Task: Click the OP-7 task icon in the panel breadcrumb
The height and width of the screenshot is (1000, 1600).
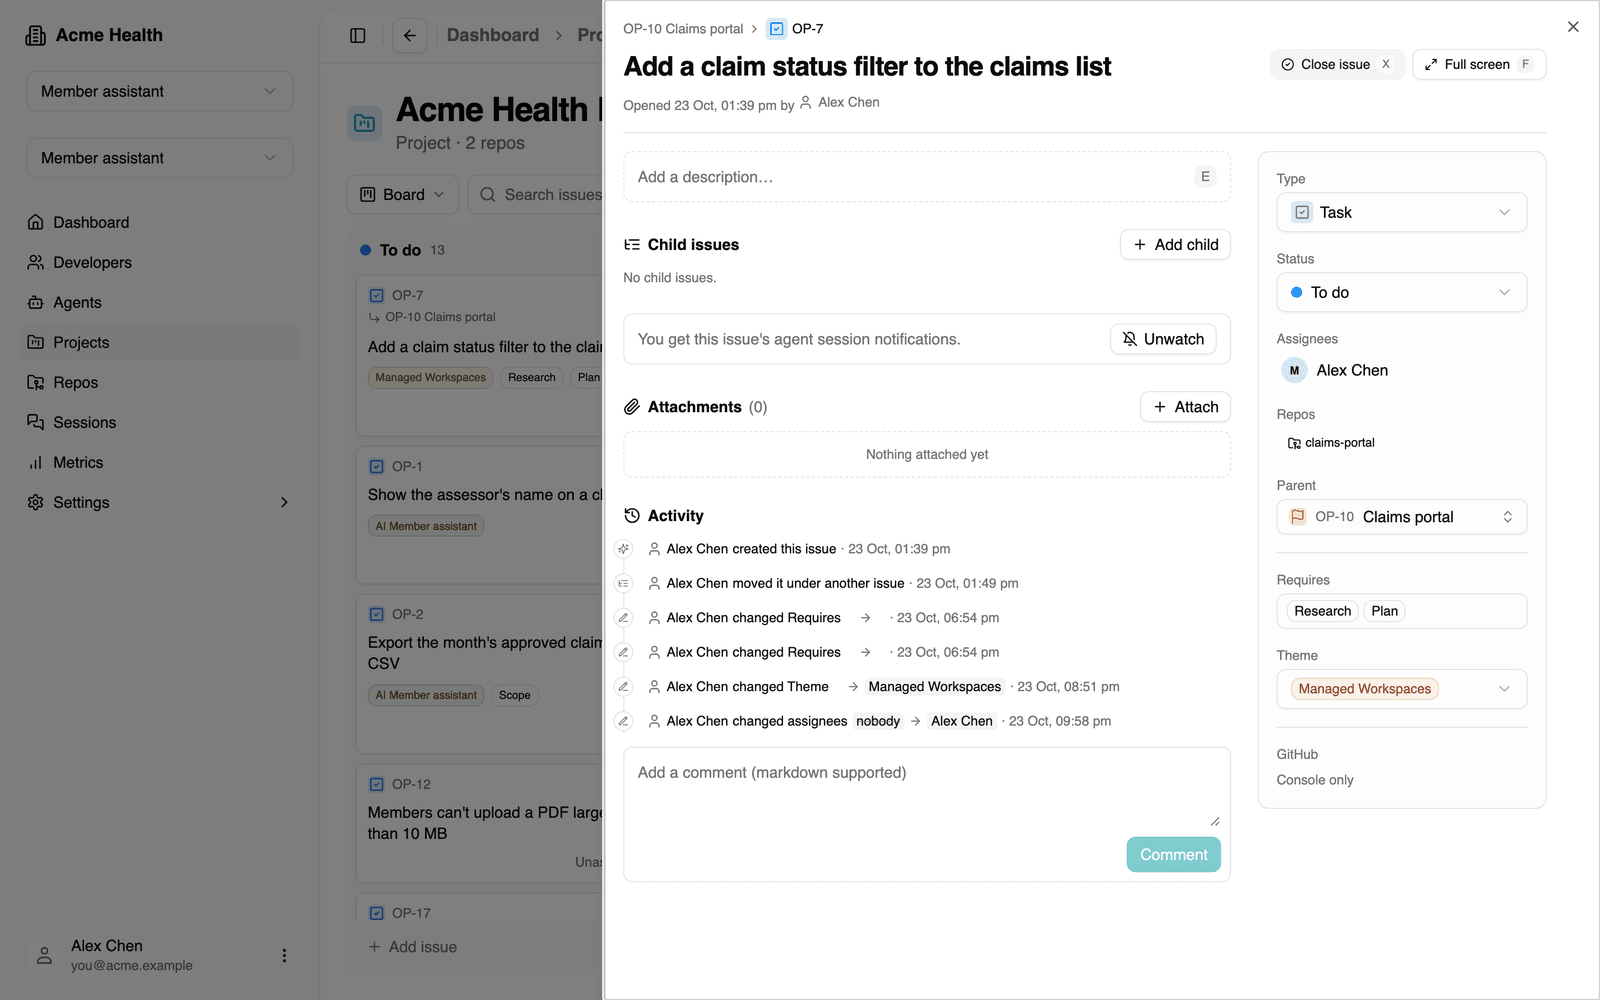Action: pos(777,29)
